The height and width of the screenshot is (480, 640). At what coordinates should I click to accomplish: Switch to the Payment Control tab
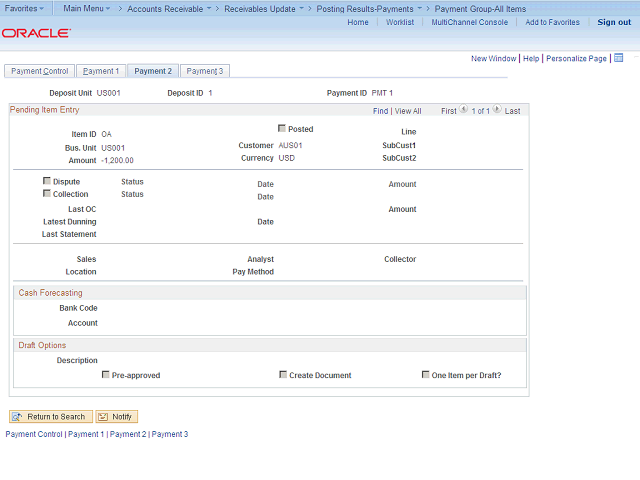[x=40, y=71]
